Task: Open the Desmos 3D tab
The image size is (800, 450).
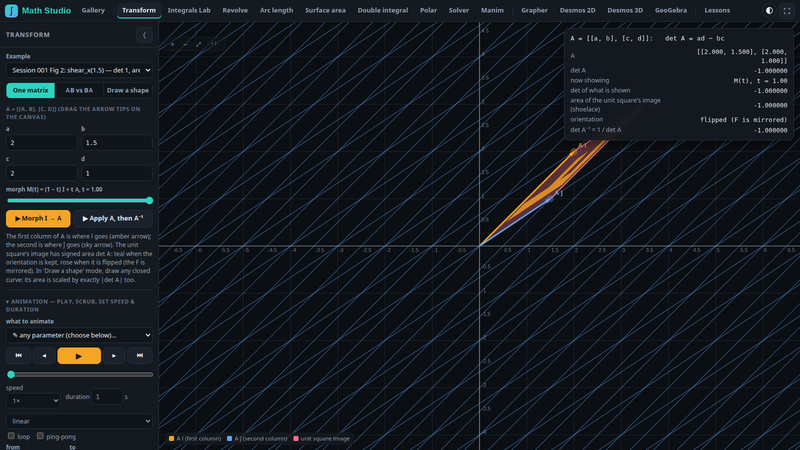Action: point(625,10)
